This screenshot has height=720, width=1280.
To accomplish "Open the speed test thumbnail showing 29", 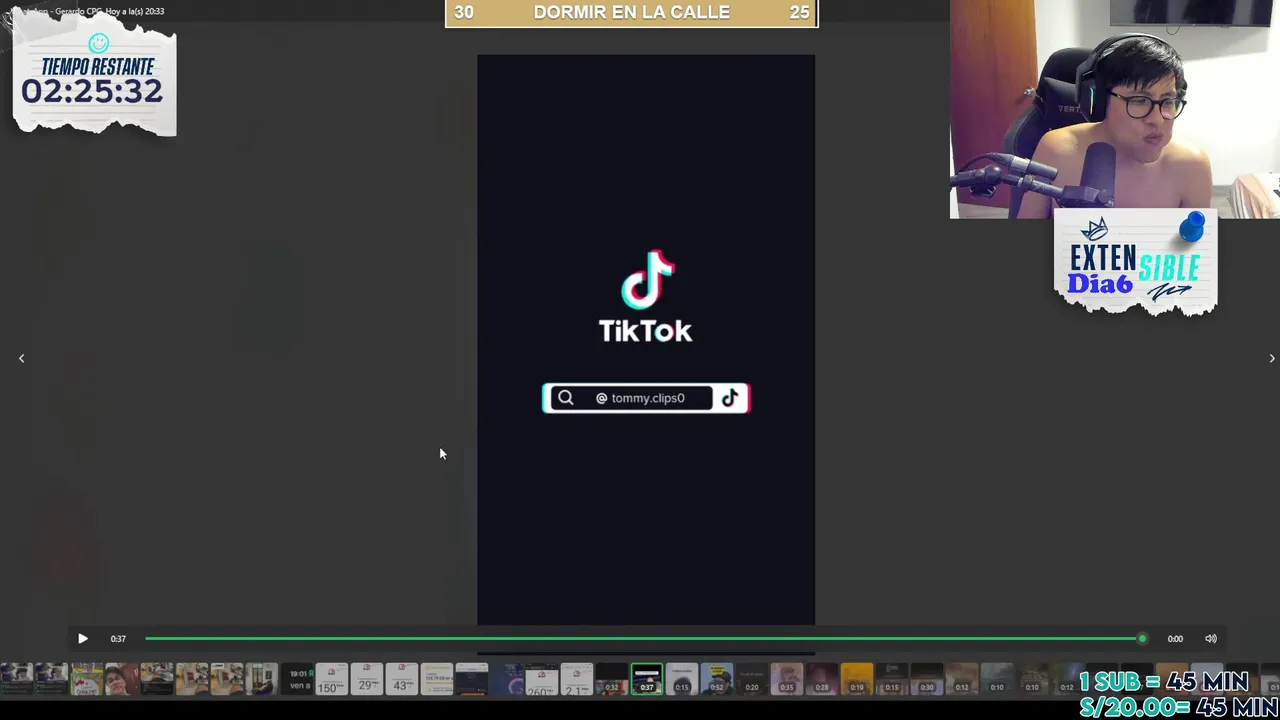I will click(367, 679).
